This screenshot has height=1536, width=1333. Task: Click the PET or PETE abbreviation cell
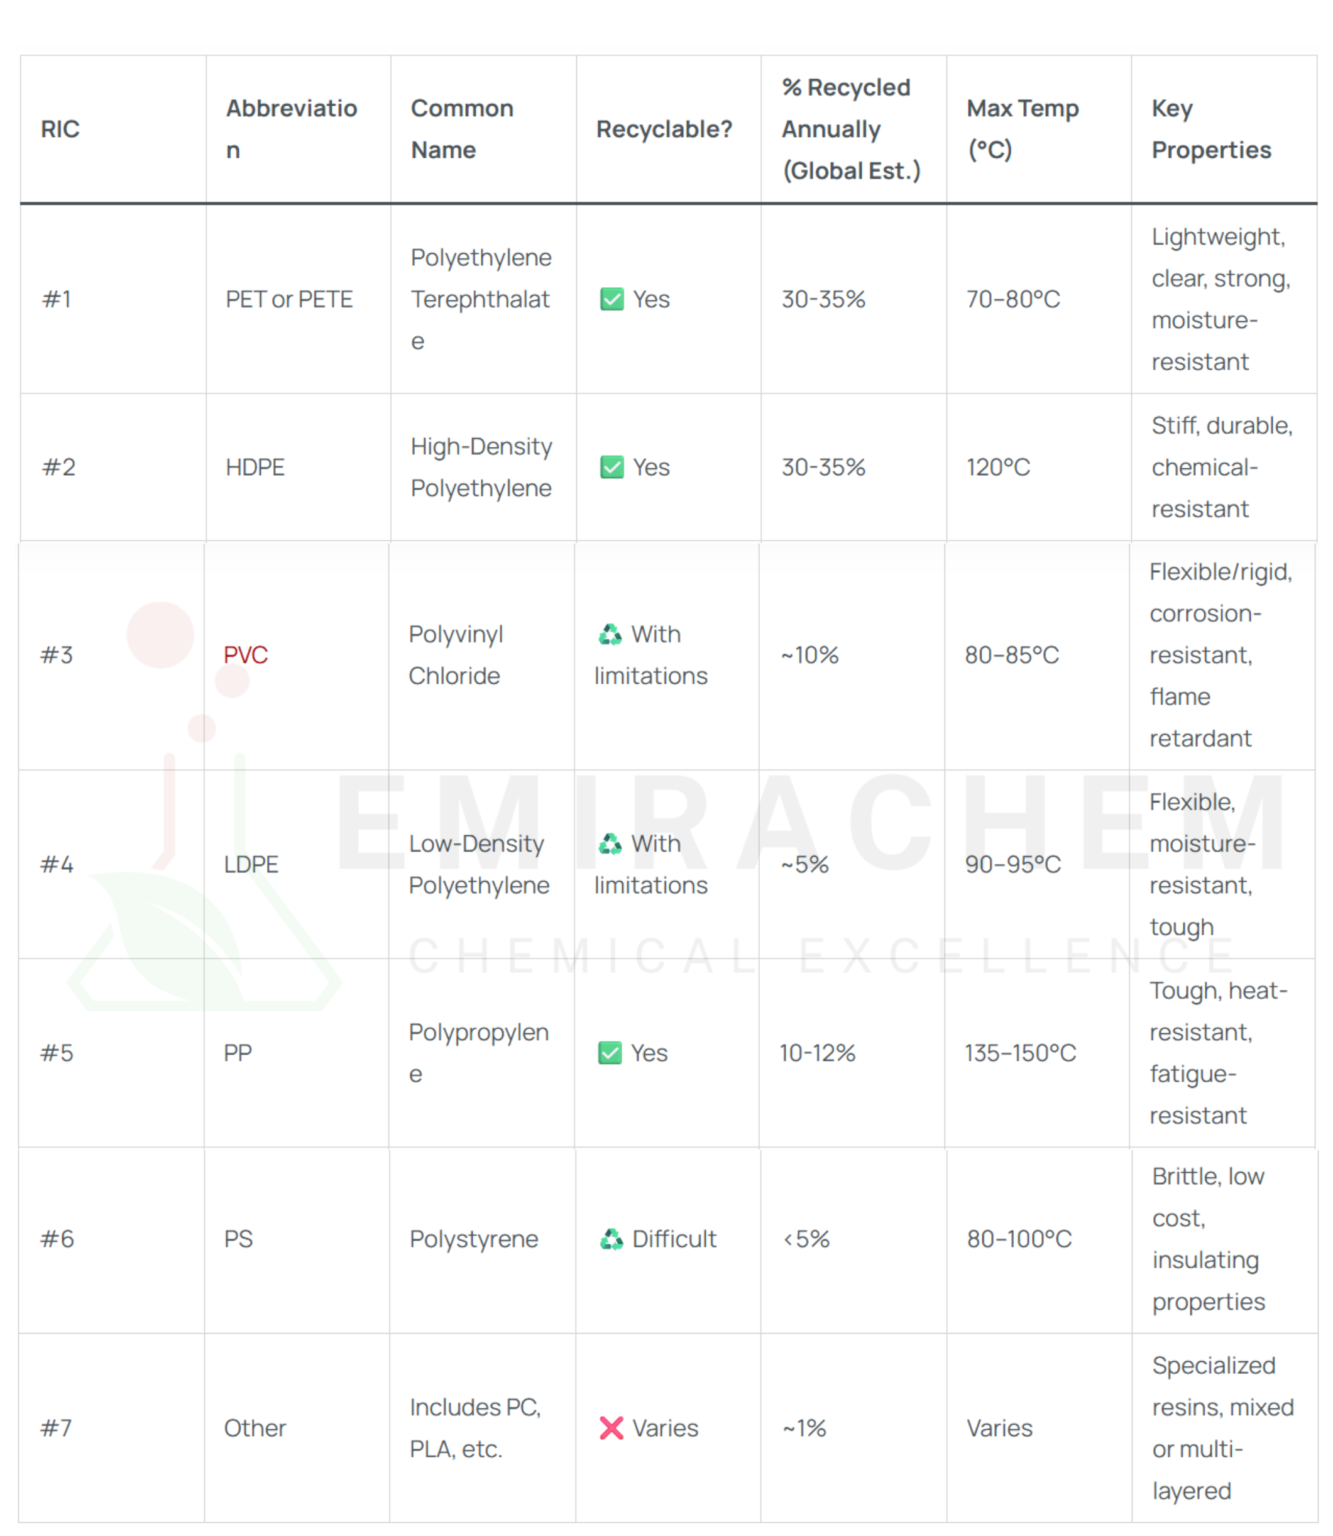tap(289, 299)
